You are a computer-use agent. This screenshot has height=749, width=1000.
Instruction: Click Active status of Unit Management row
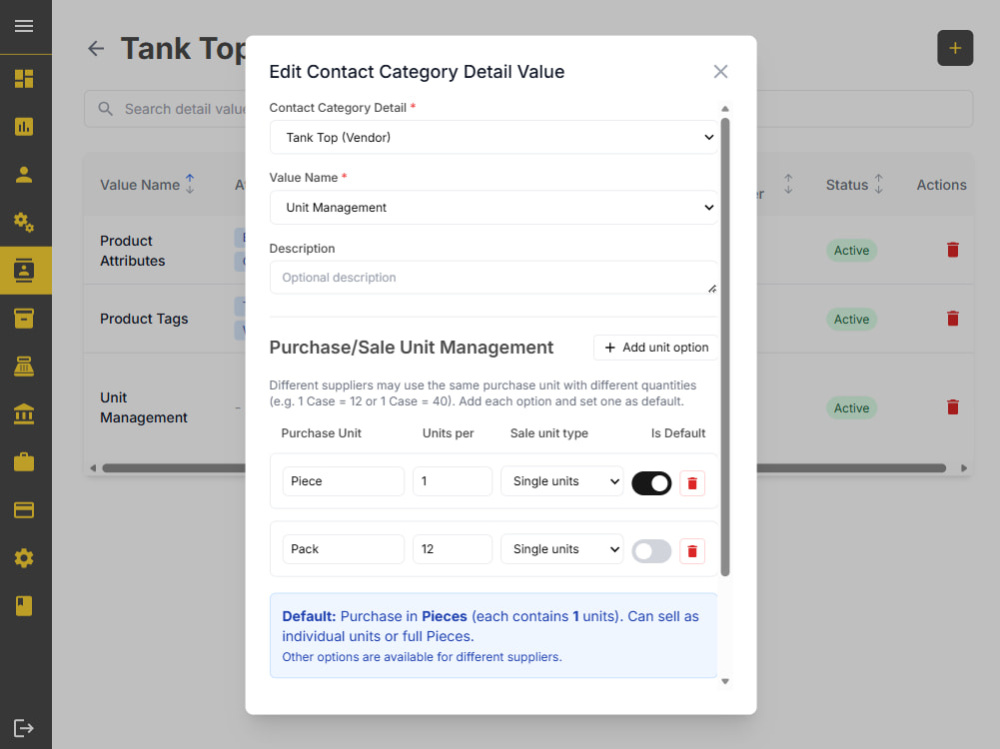[x=851, y=408]
